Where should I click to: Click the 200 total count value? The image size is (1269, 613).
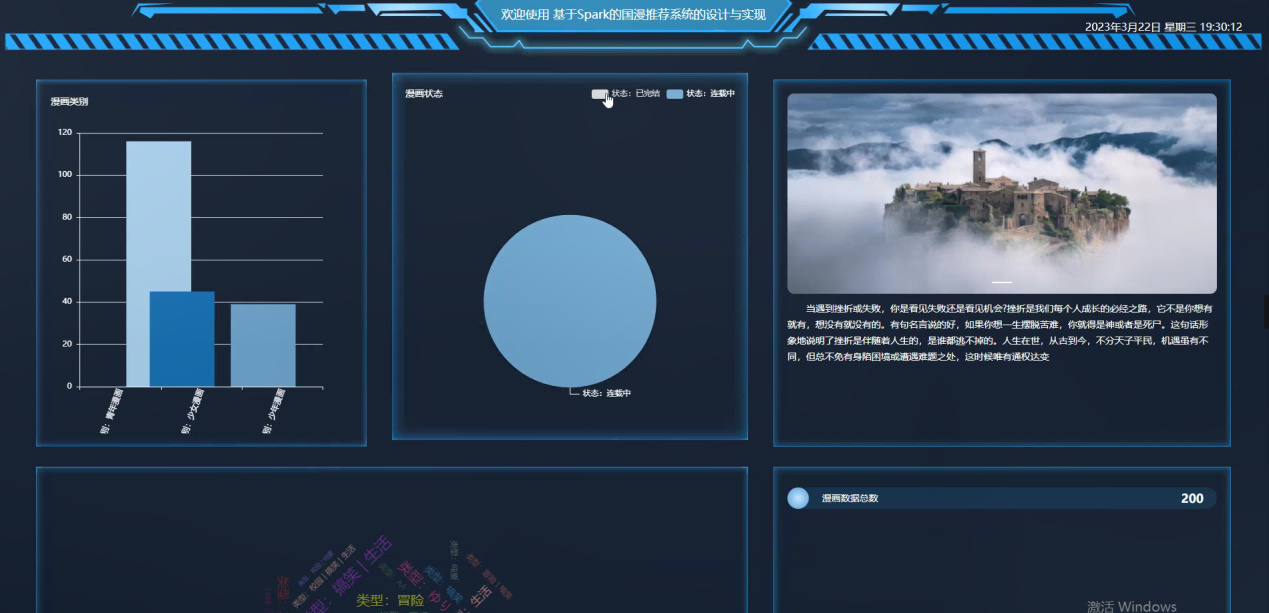pos(1195,497)
